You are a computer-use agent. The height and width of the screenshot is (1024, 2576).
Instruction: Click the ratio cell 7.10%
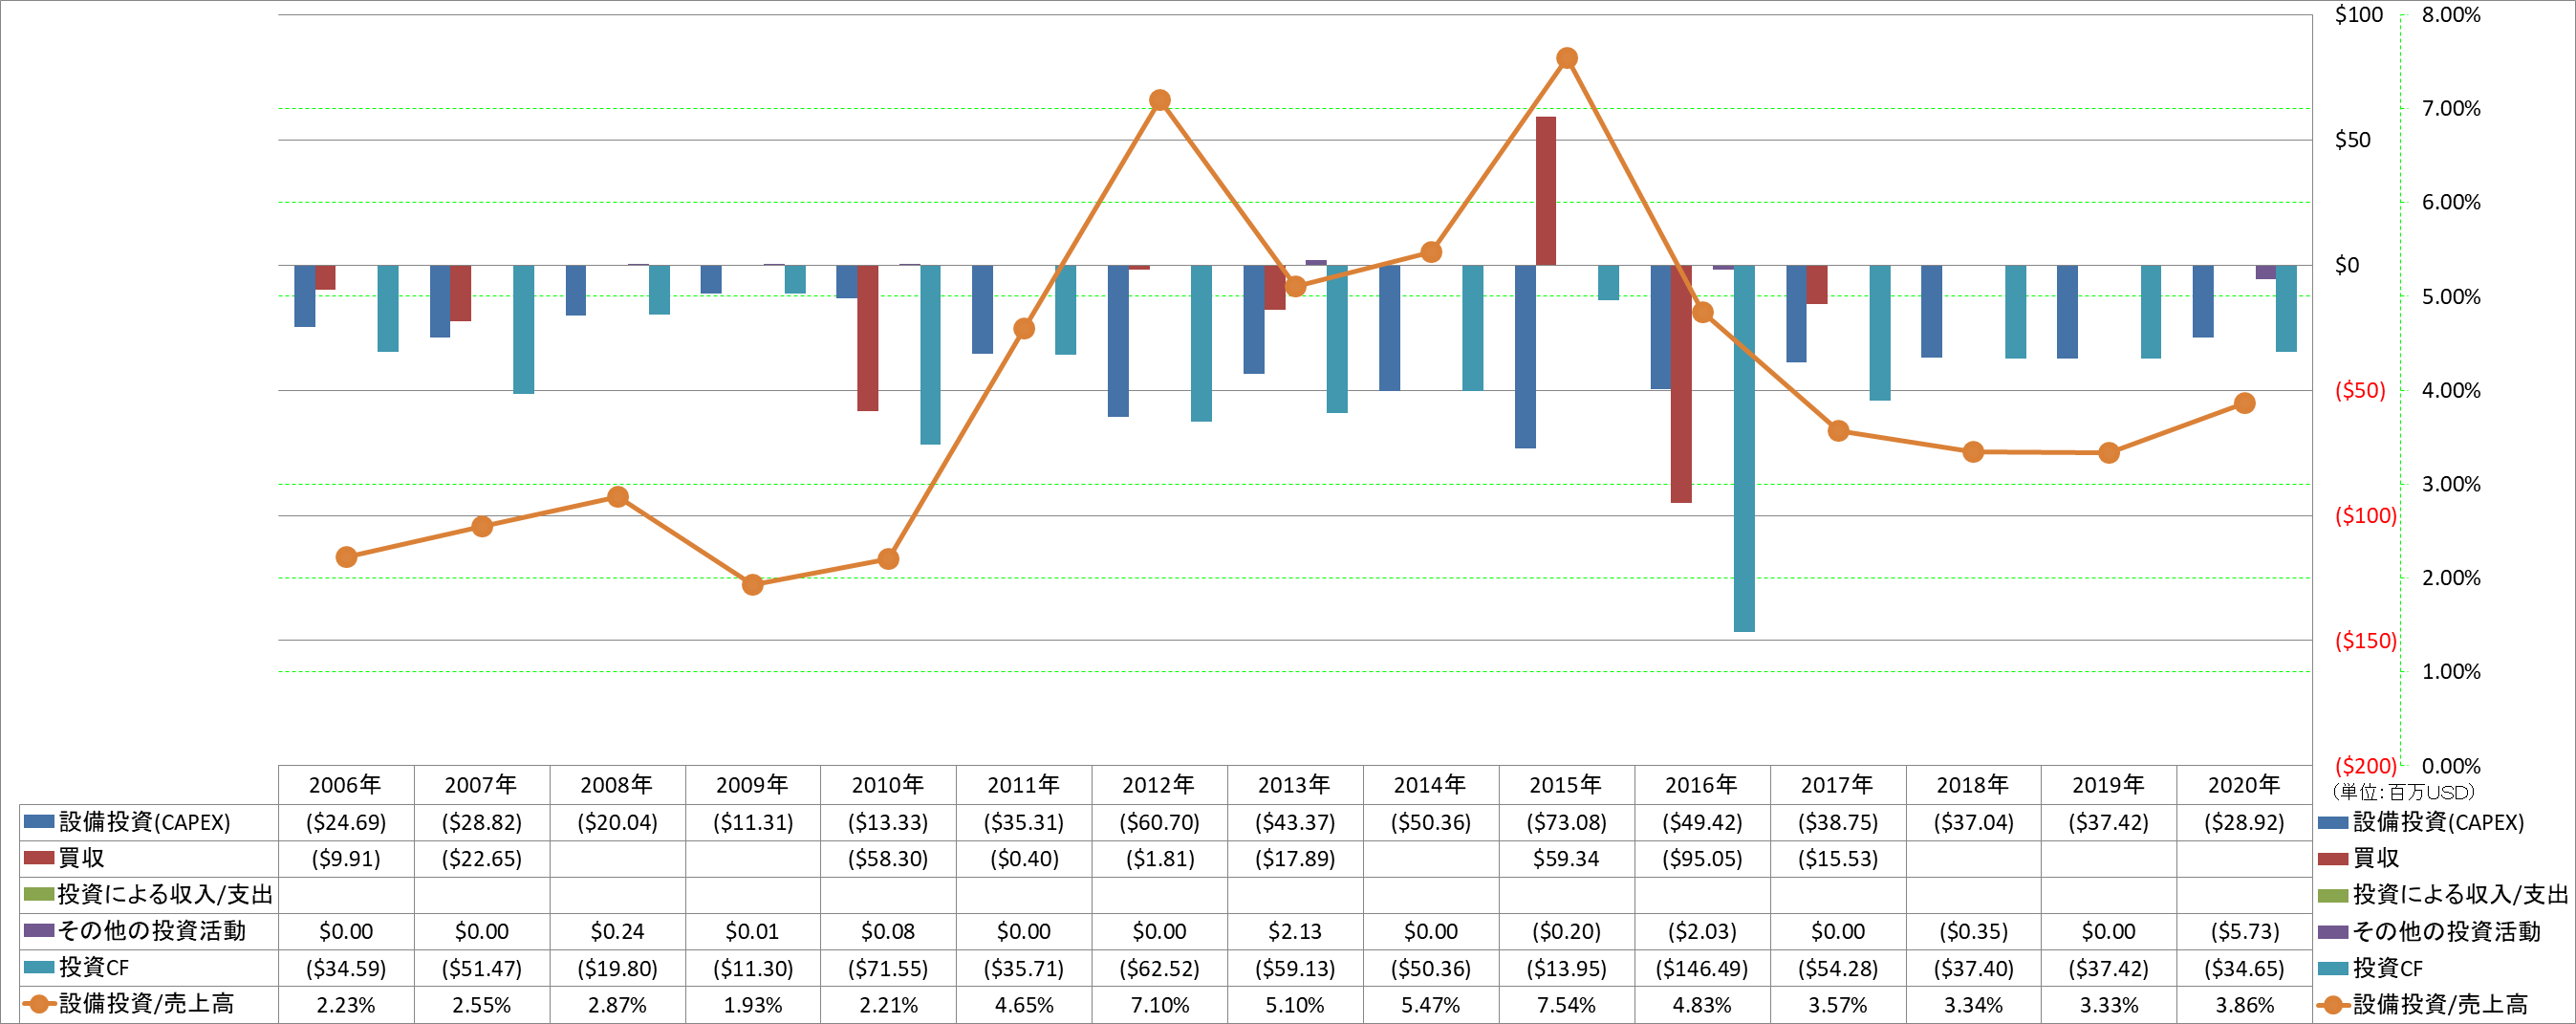click(1159, 1005)
